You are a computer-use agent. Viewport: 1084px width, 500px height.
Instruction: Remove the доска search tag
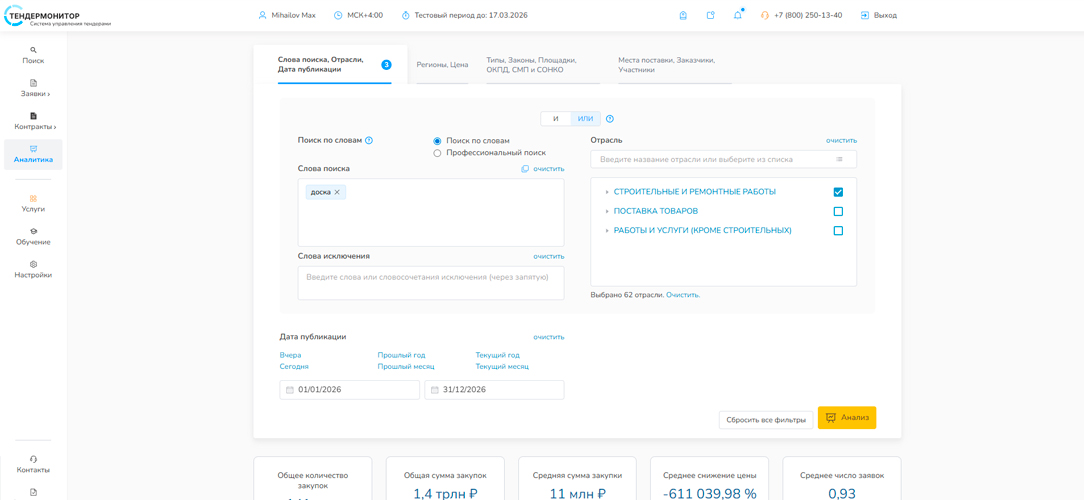tap(337, 192)
